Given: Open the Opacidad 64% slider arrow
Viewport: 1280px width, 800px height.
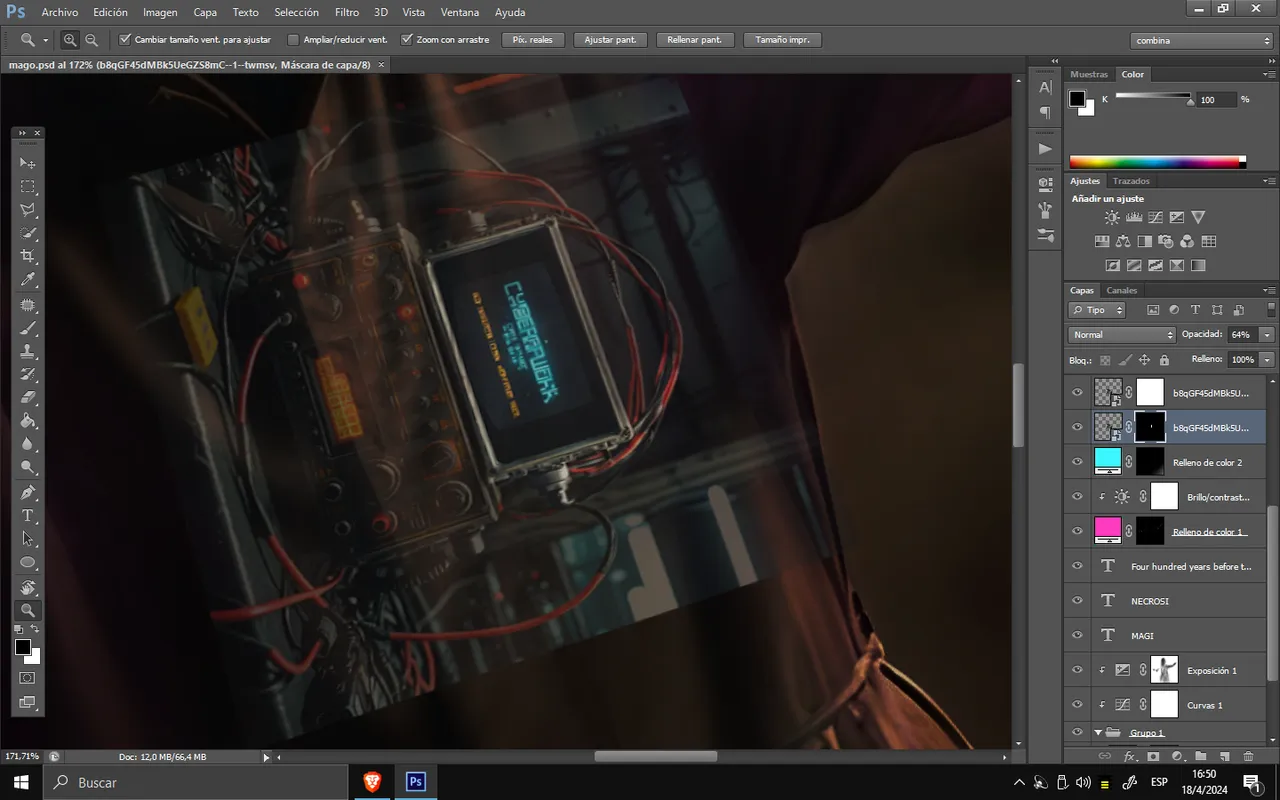Looking at the screenshot, I should pos(1267,334).
